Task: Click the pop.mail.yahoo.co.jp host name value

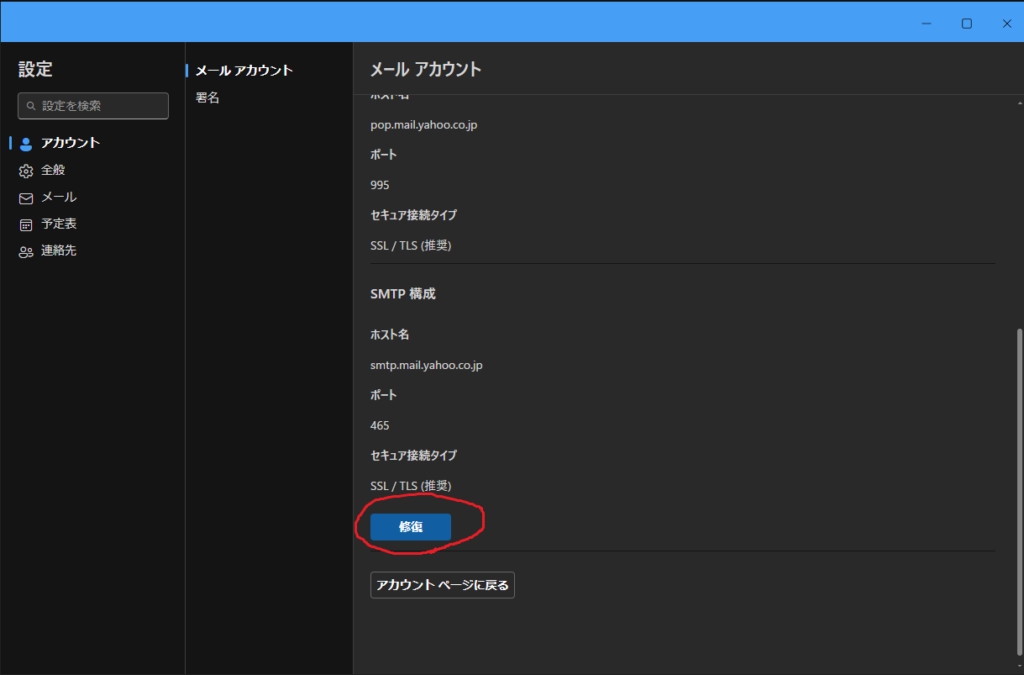Action: tap(424, 125)
